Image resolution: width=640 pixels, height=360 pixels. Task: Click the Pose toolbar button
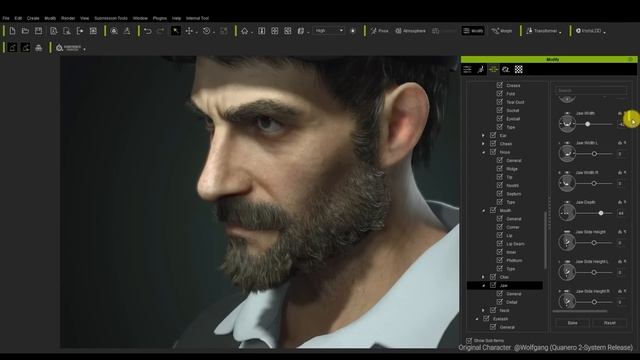click(380, 31)
